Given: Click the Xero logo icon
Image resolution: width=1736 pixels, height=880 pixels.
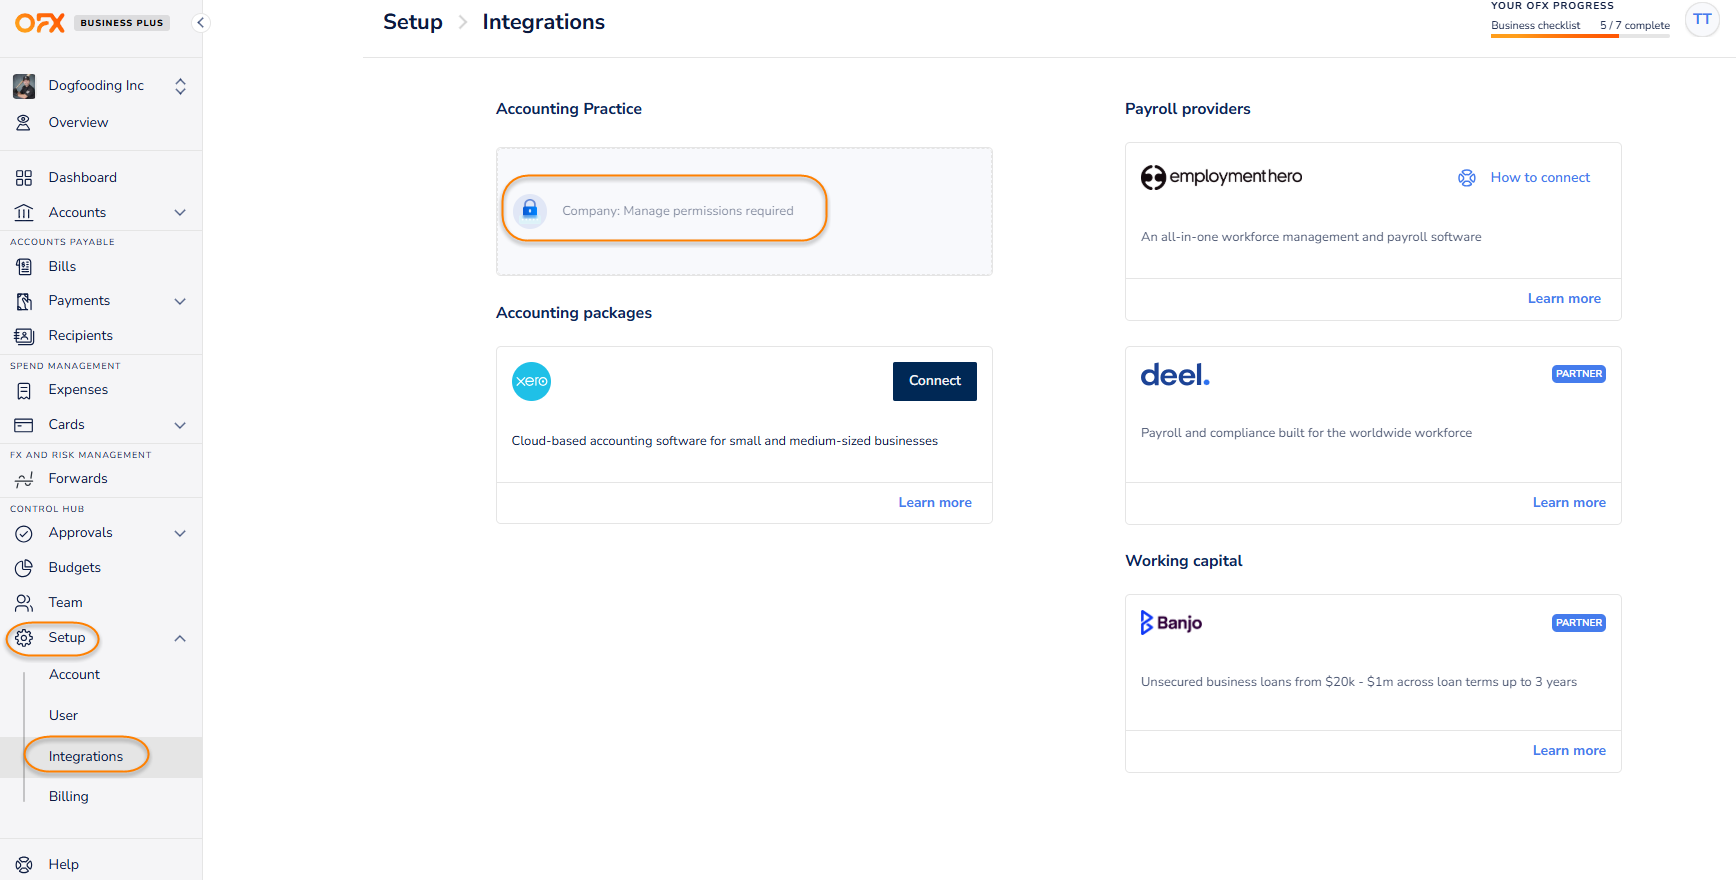Looking at the screenshot, I should (531, 381).
